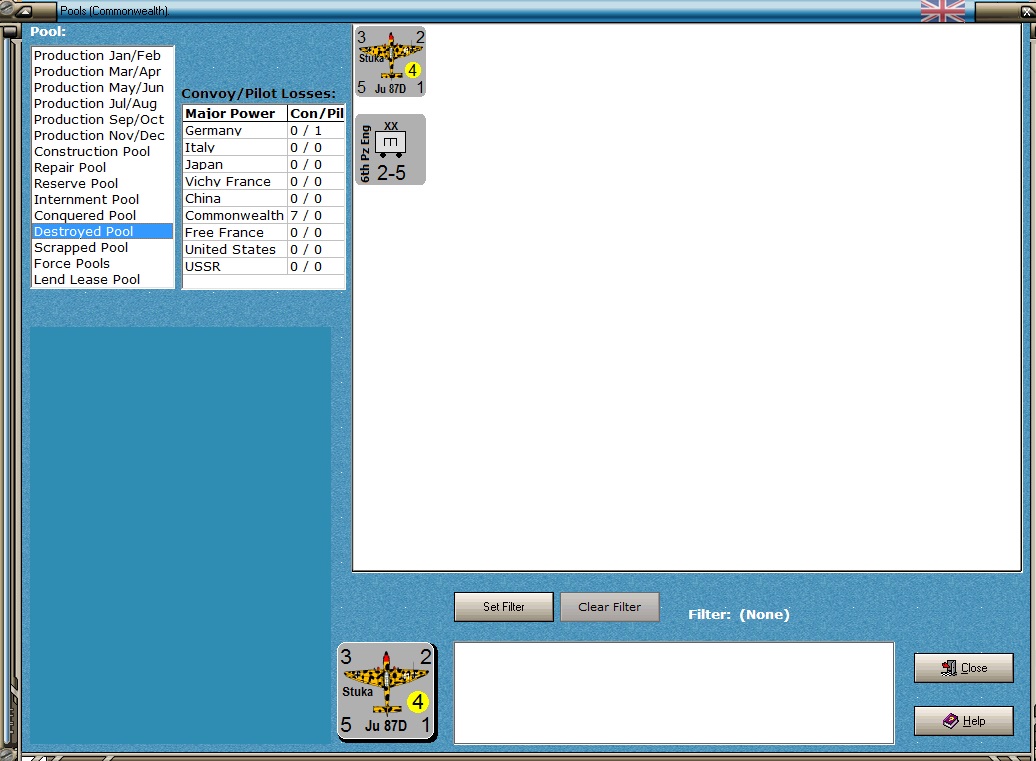
Task: Click the British flag icon in title bar
Action: tap(942, 11)
